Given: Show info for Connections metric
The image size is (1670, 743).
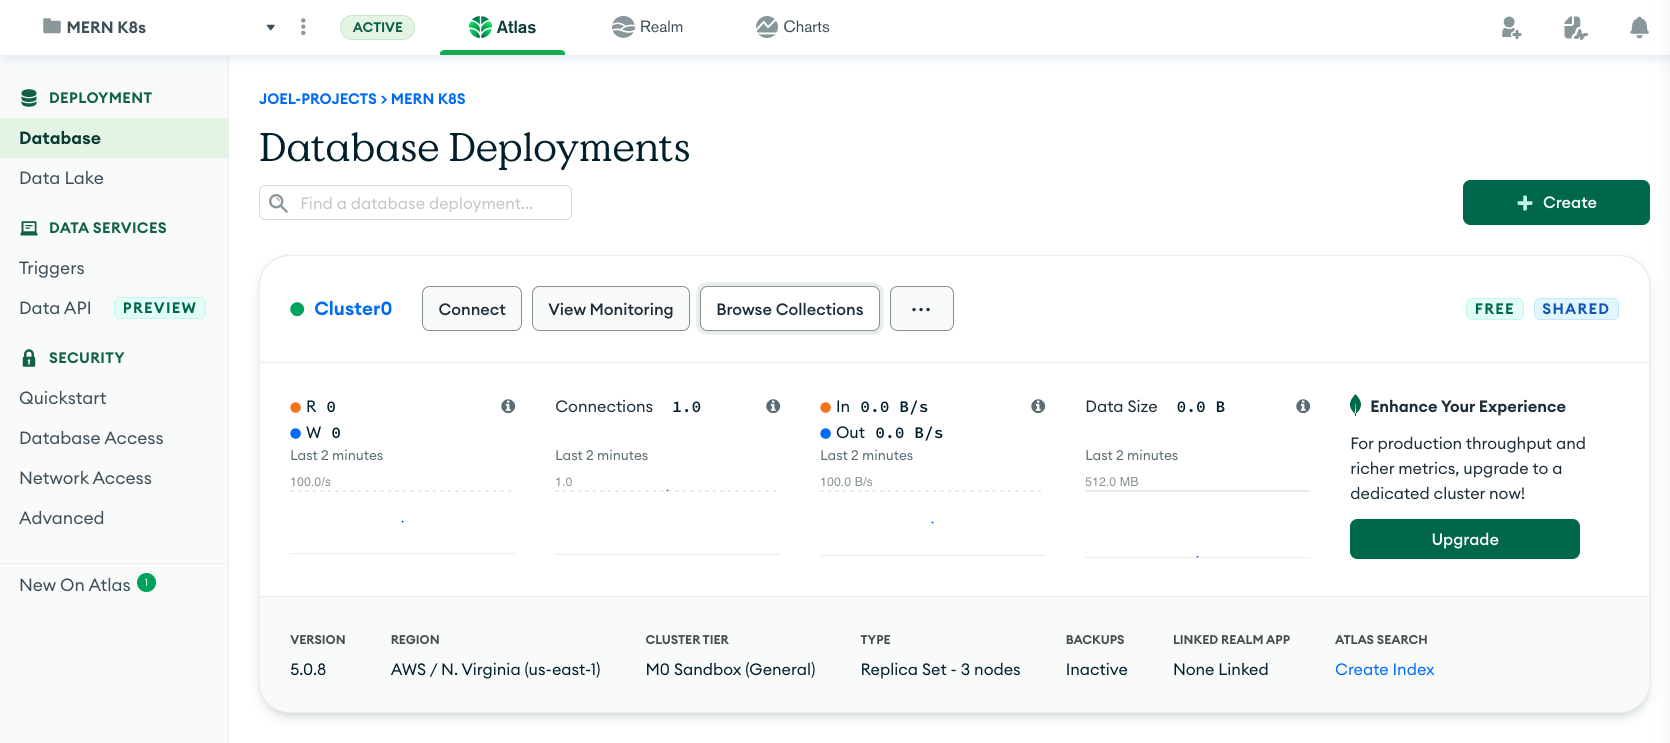Looking at the screenshot, I should [773, 406].
